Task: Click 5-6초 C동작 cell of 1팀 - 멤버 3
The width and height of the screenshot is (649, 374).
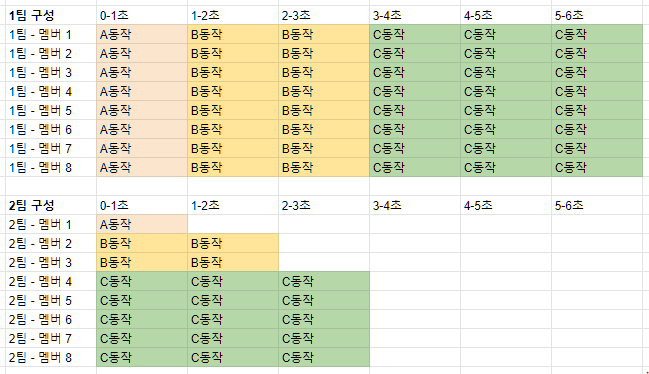Action: pyautogui.click(x=597, y=72)
